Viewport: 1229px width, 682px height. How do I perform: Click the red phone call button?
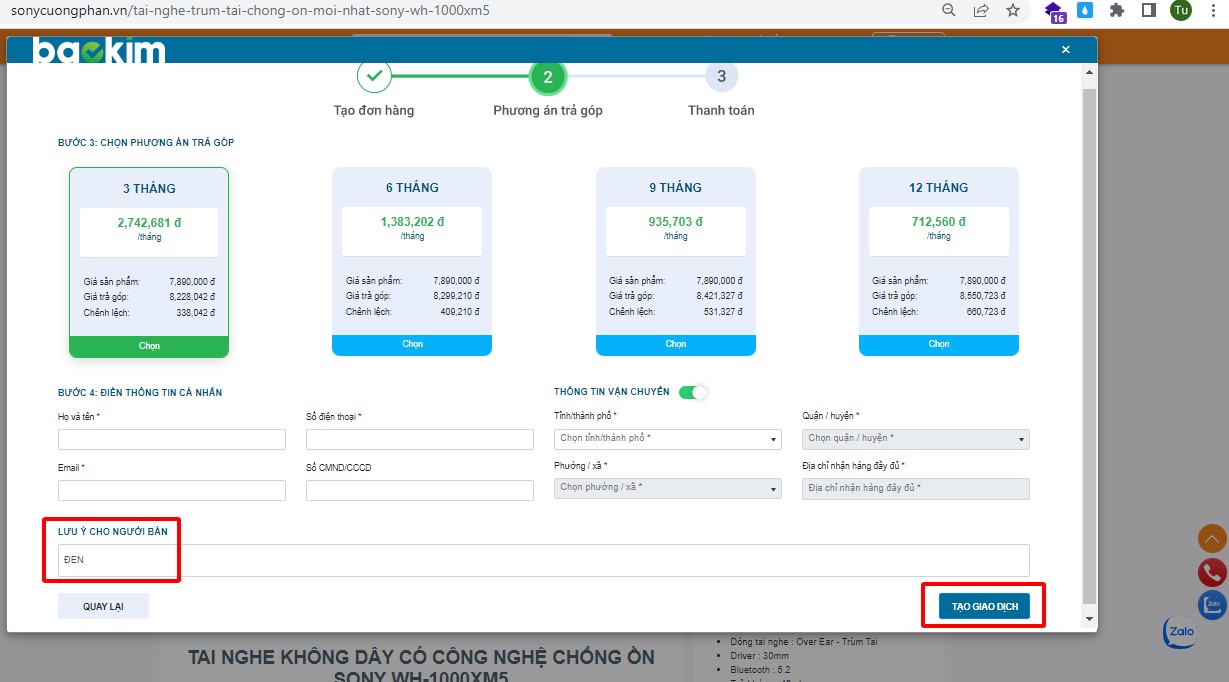pos(1212,572)
